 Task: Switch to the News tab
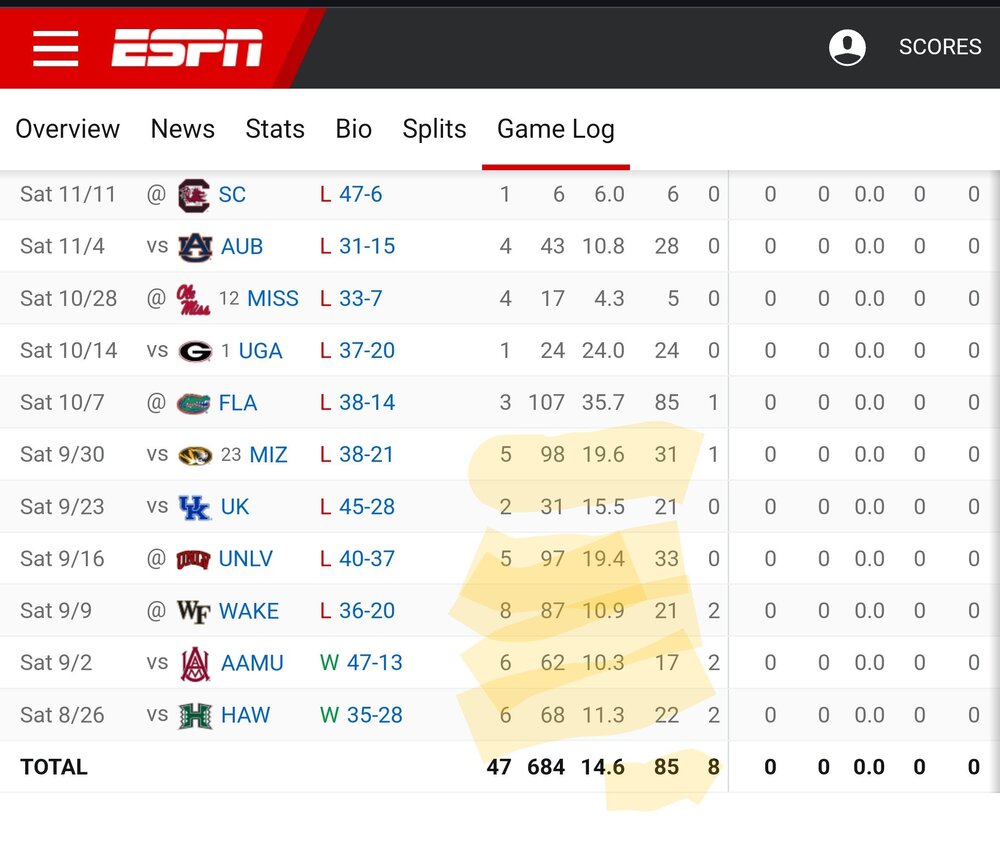pos(183,129)
